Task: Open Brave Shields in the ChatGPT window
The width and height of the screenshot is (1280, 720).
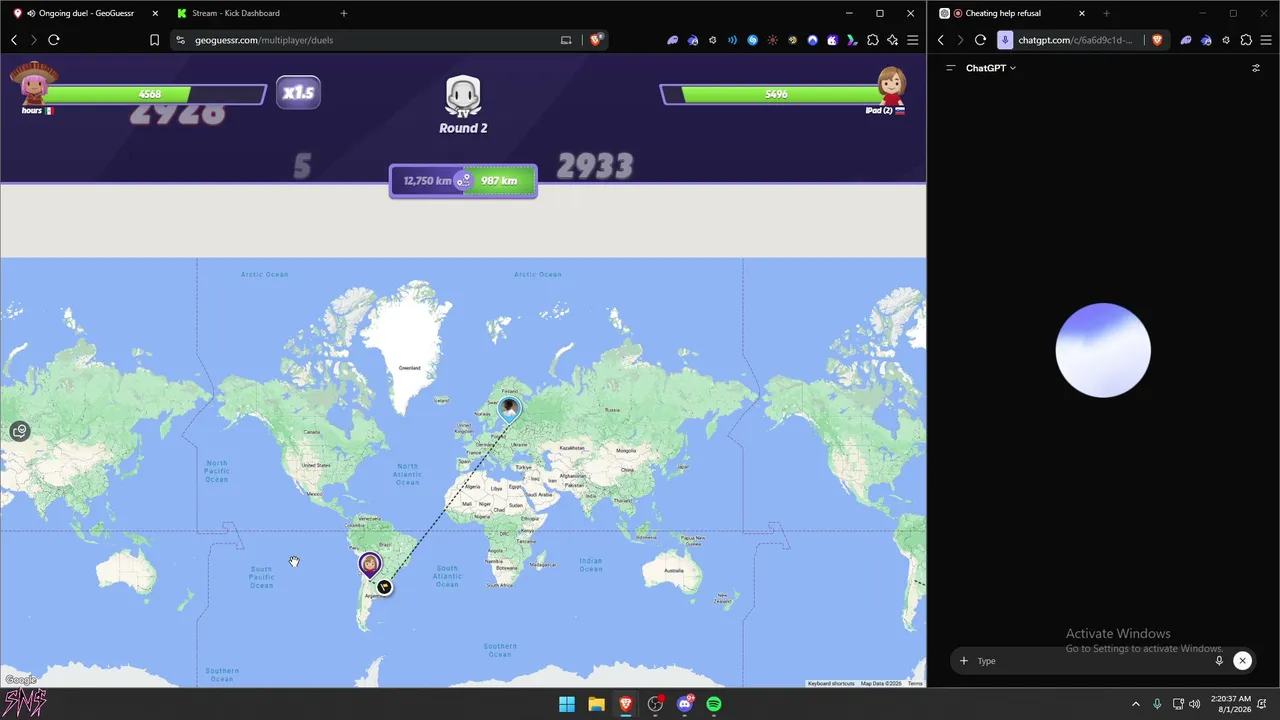Action: (x=1157, y=40)
